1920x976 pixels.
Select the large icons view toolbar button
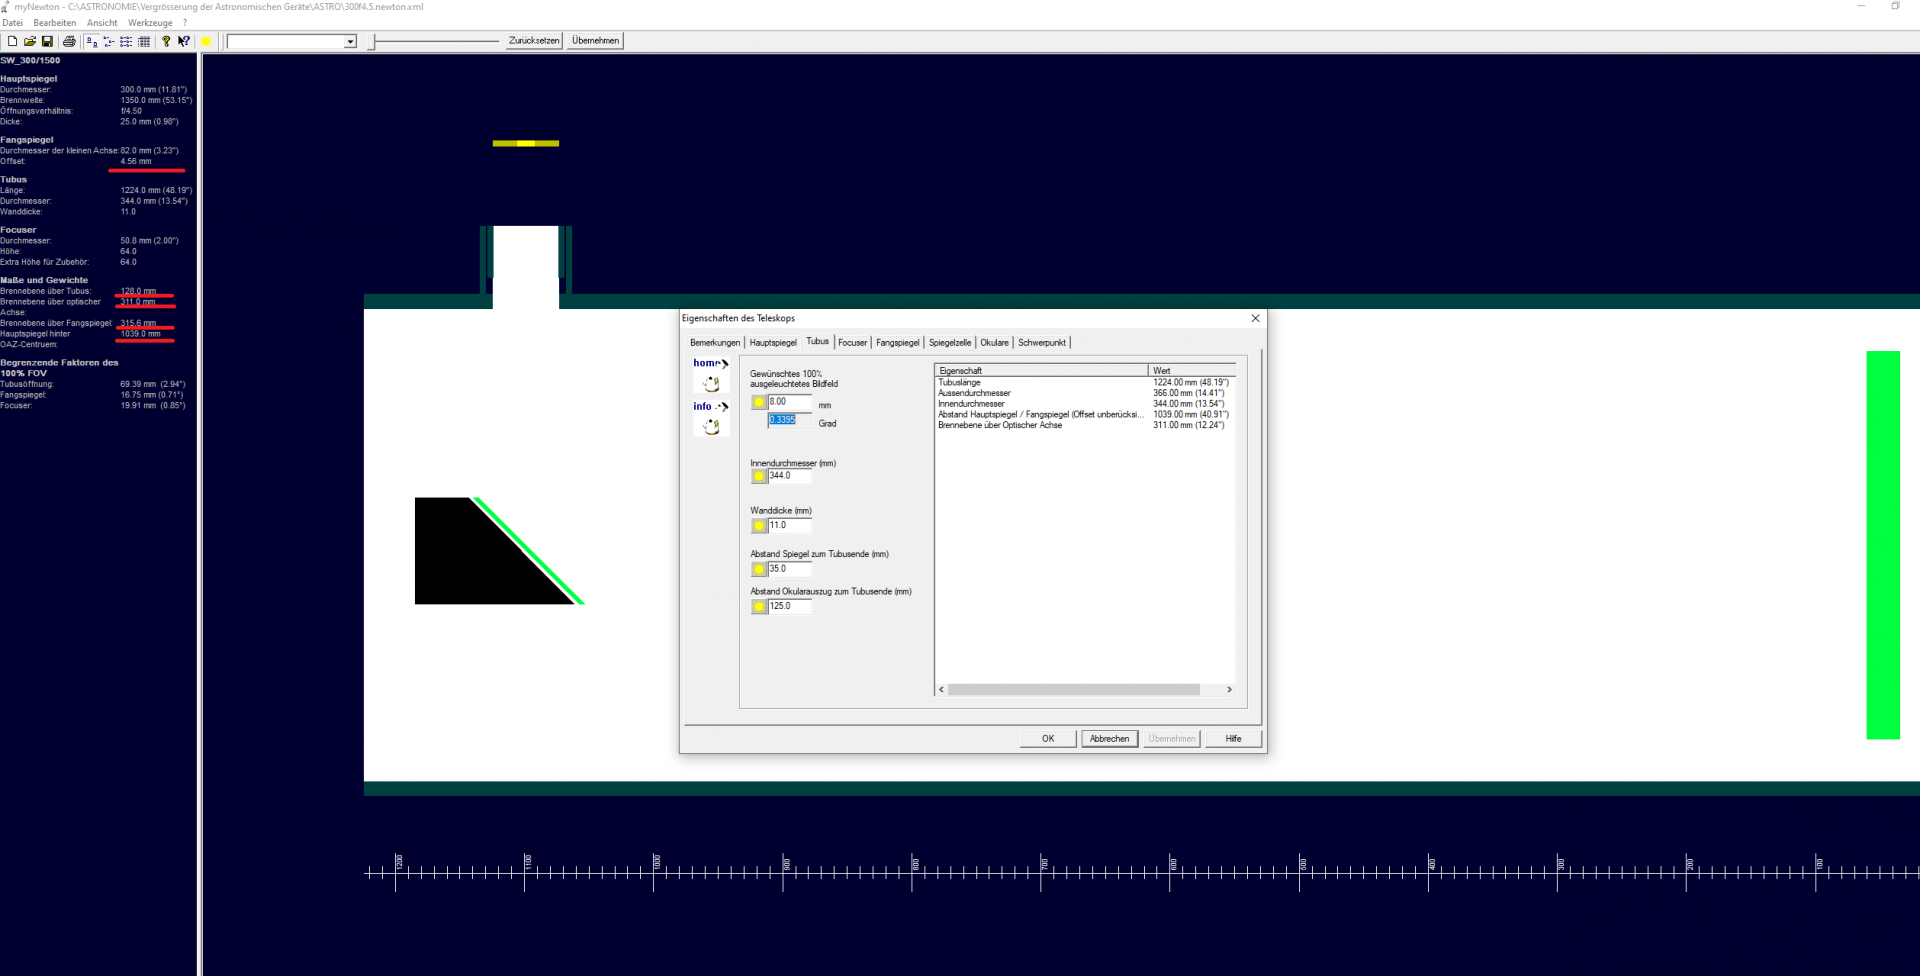(x=91, y=41)
